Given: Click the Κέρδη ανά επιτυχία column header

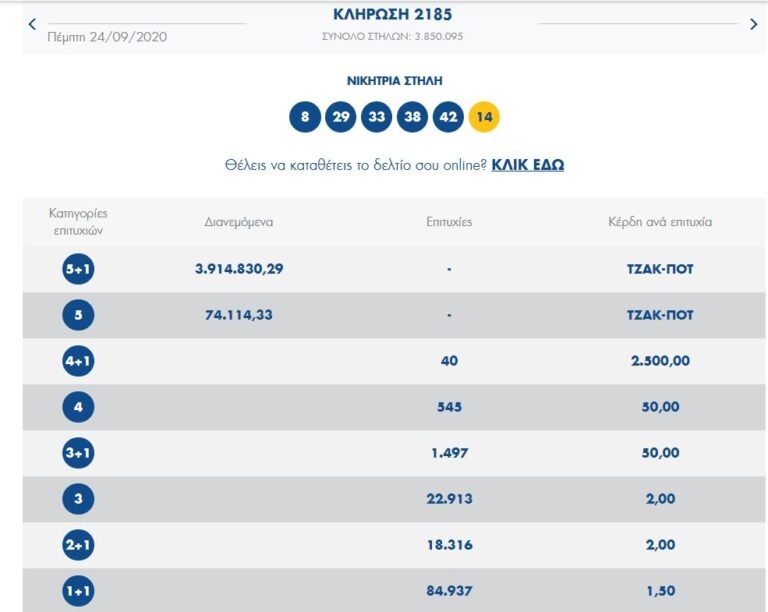Looking at the screenshot, I should click(660, 222).
